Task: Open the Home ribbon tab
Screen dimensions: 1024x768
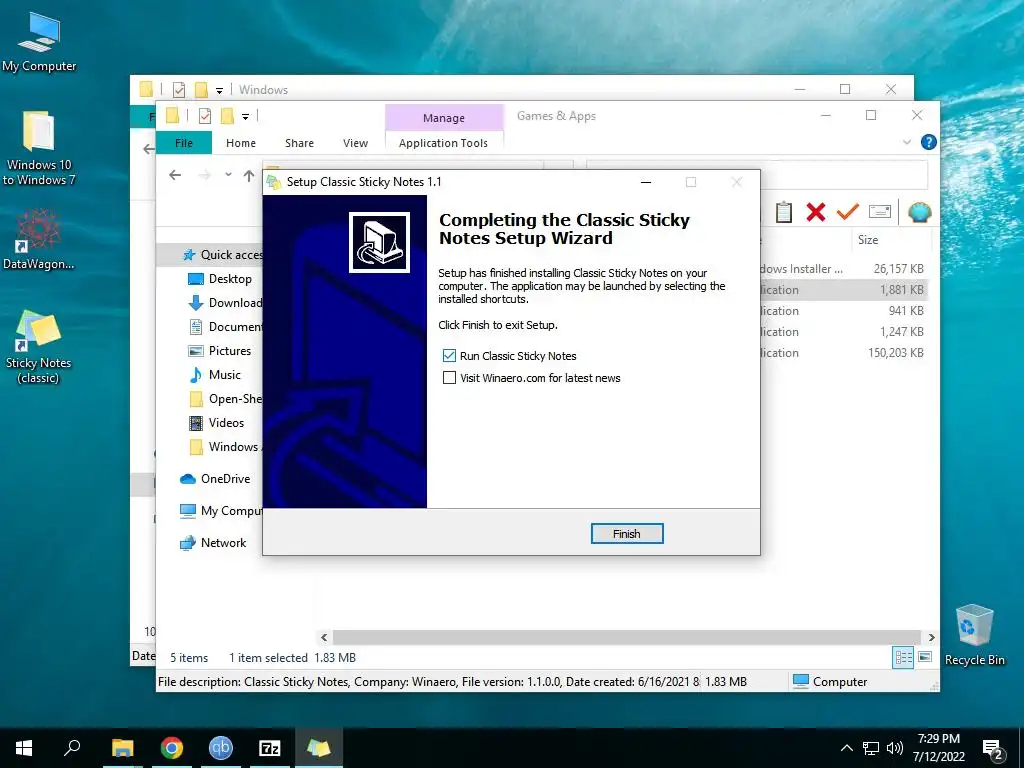Action: 241,143
